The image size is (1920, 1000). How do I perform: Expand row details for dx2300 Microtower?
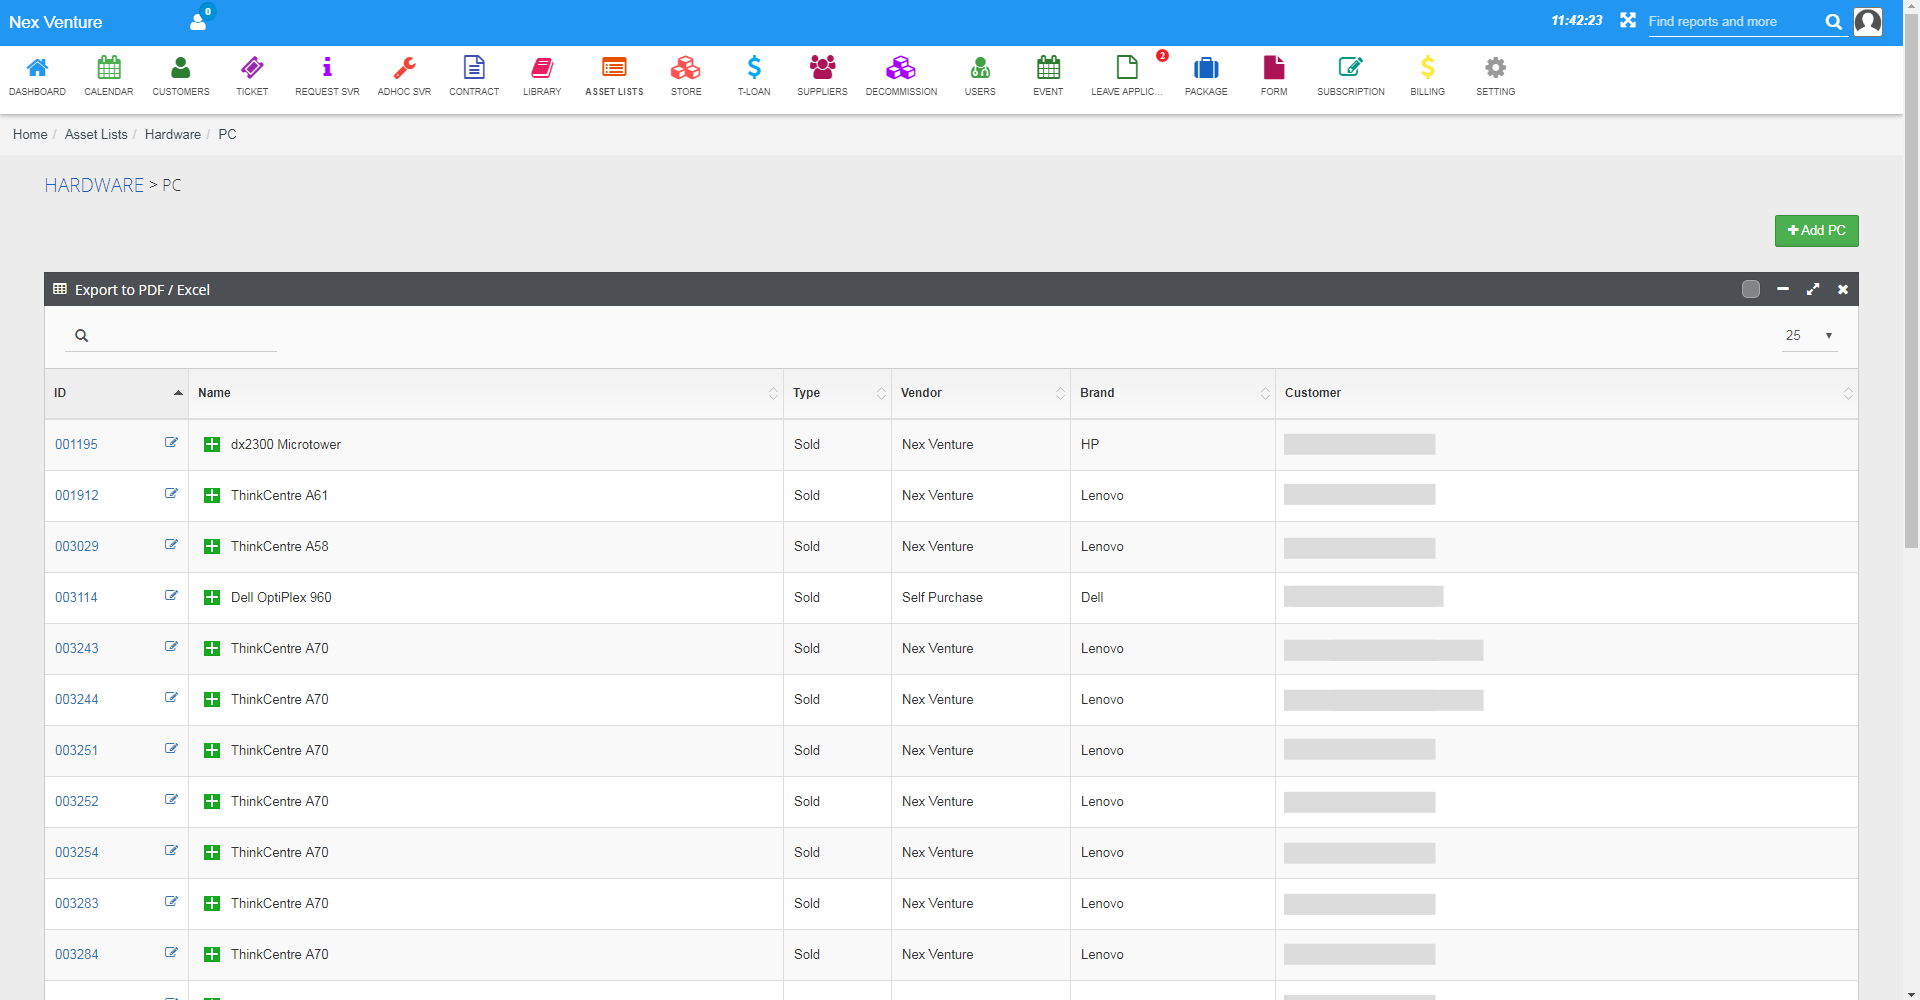212,445
